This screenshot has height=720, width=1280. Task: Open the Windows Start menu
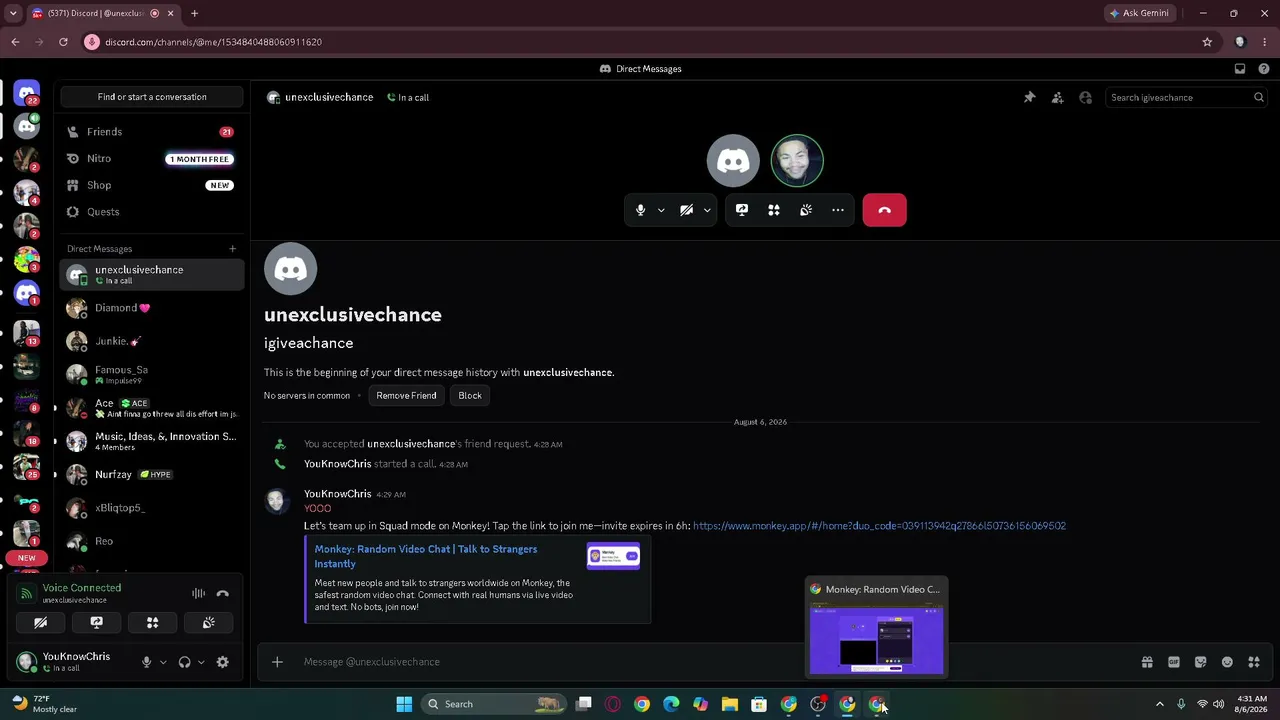(x=404, y=704)
